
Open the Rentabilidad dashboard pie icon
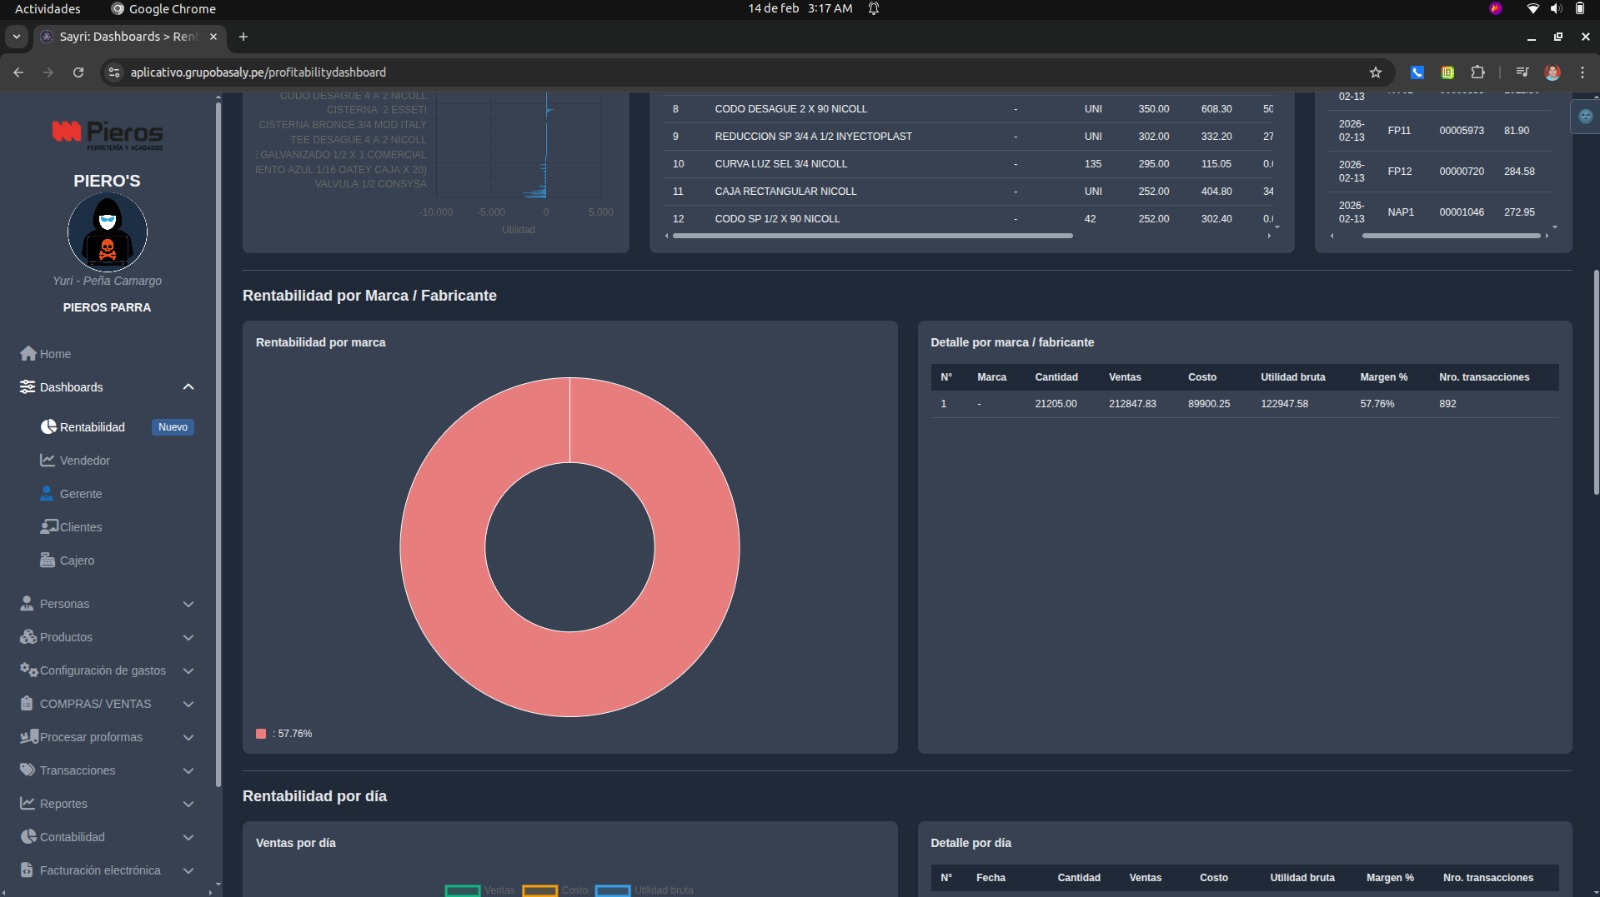tap(48, 427)
